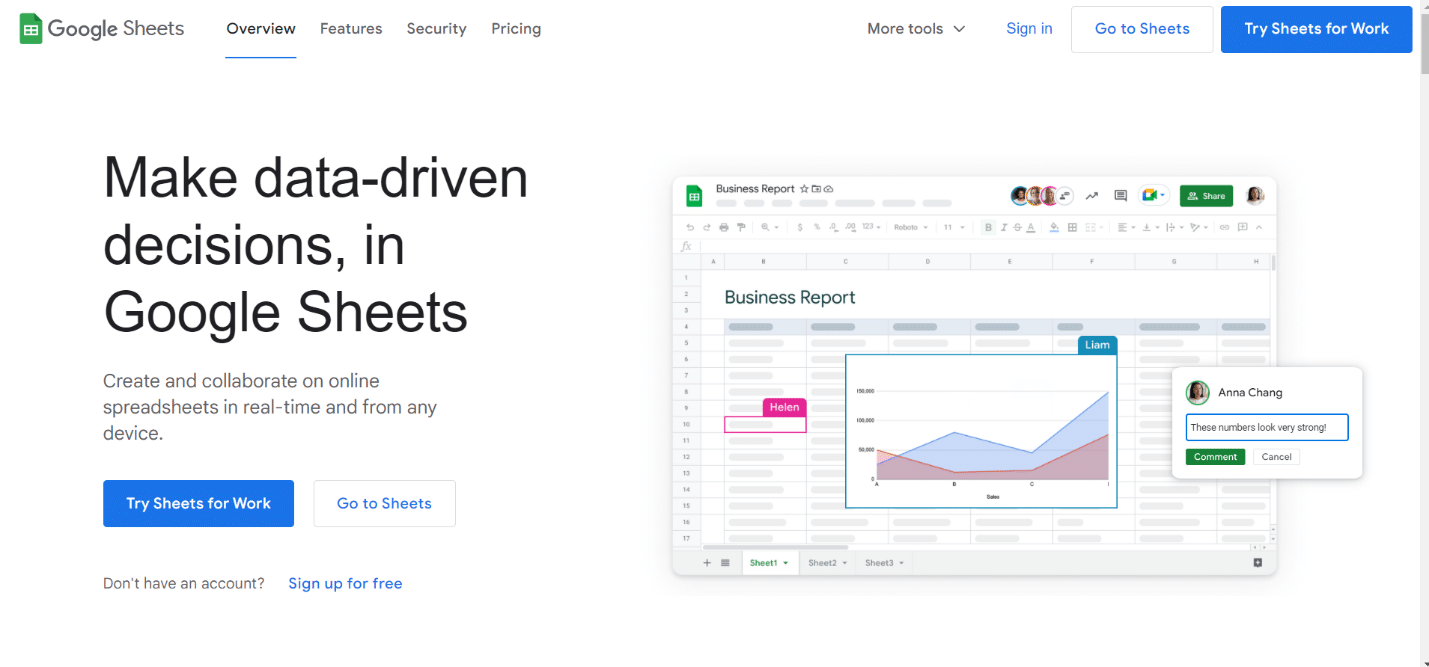Open the Pricing tab
Viewport: 1429px width, 667px height.
(516, 28)
